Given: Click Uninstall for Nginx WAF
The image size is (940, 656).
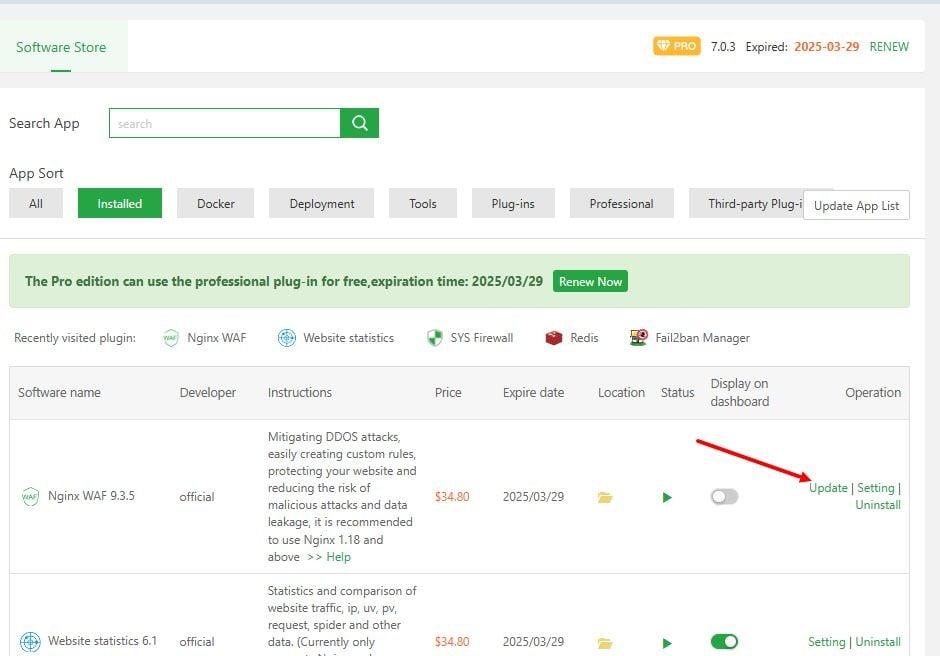Looking at the screenshot, I should coord(878,505).
